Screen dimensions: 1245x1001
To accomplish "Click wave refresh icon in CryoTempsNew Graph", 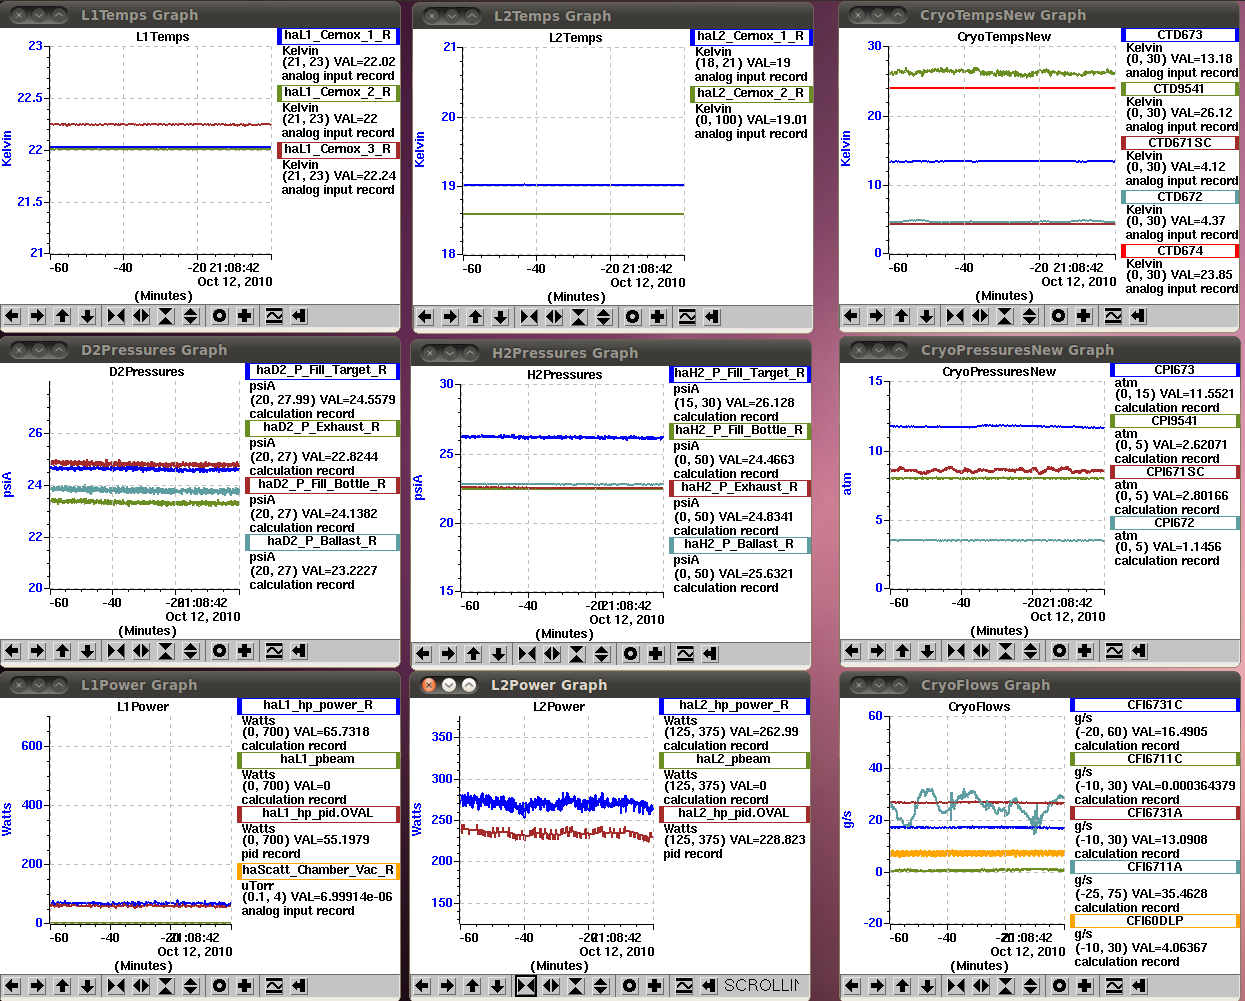I will click(1113, 316).
